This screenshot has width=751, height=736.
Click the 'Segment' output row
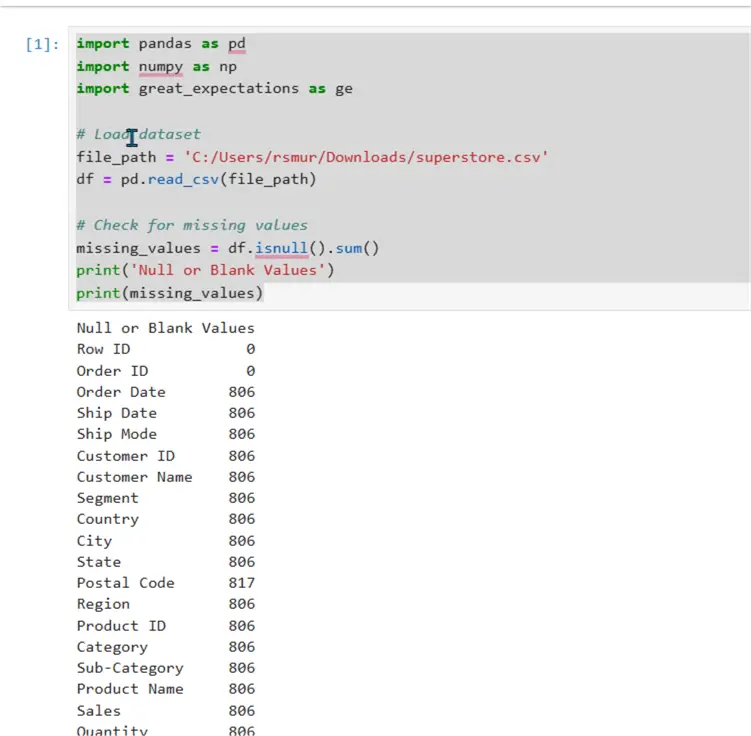166,498
